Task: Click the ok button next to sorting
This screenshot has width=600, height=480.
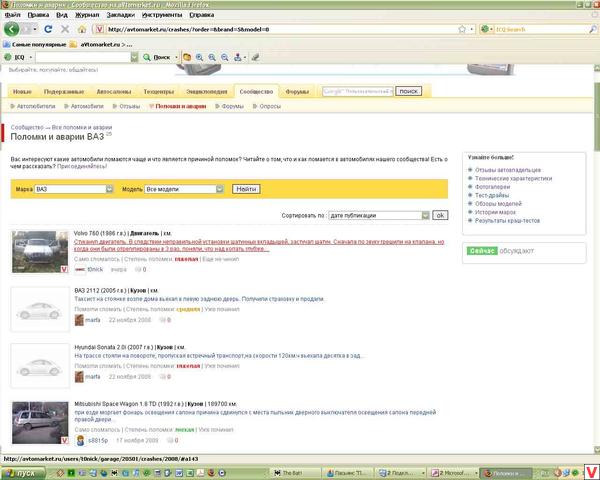Action: (x=440, y=216)
